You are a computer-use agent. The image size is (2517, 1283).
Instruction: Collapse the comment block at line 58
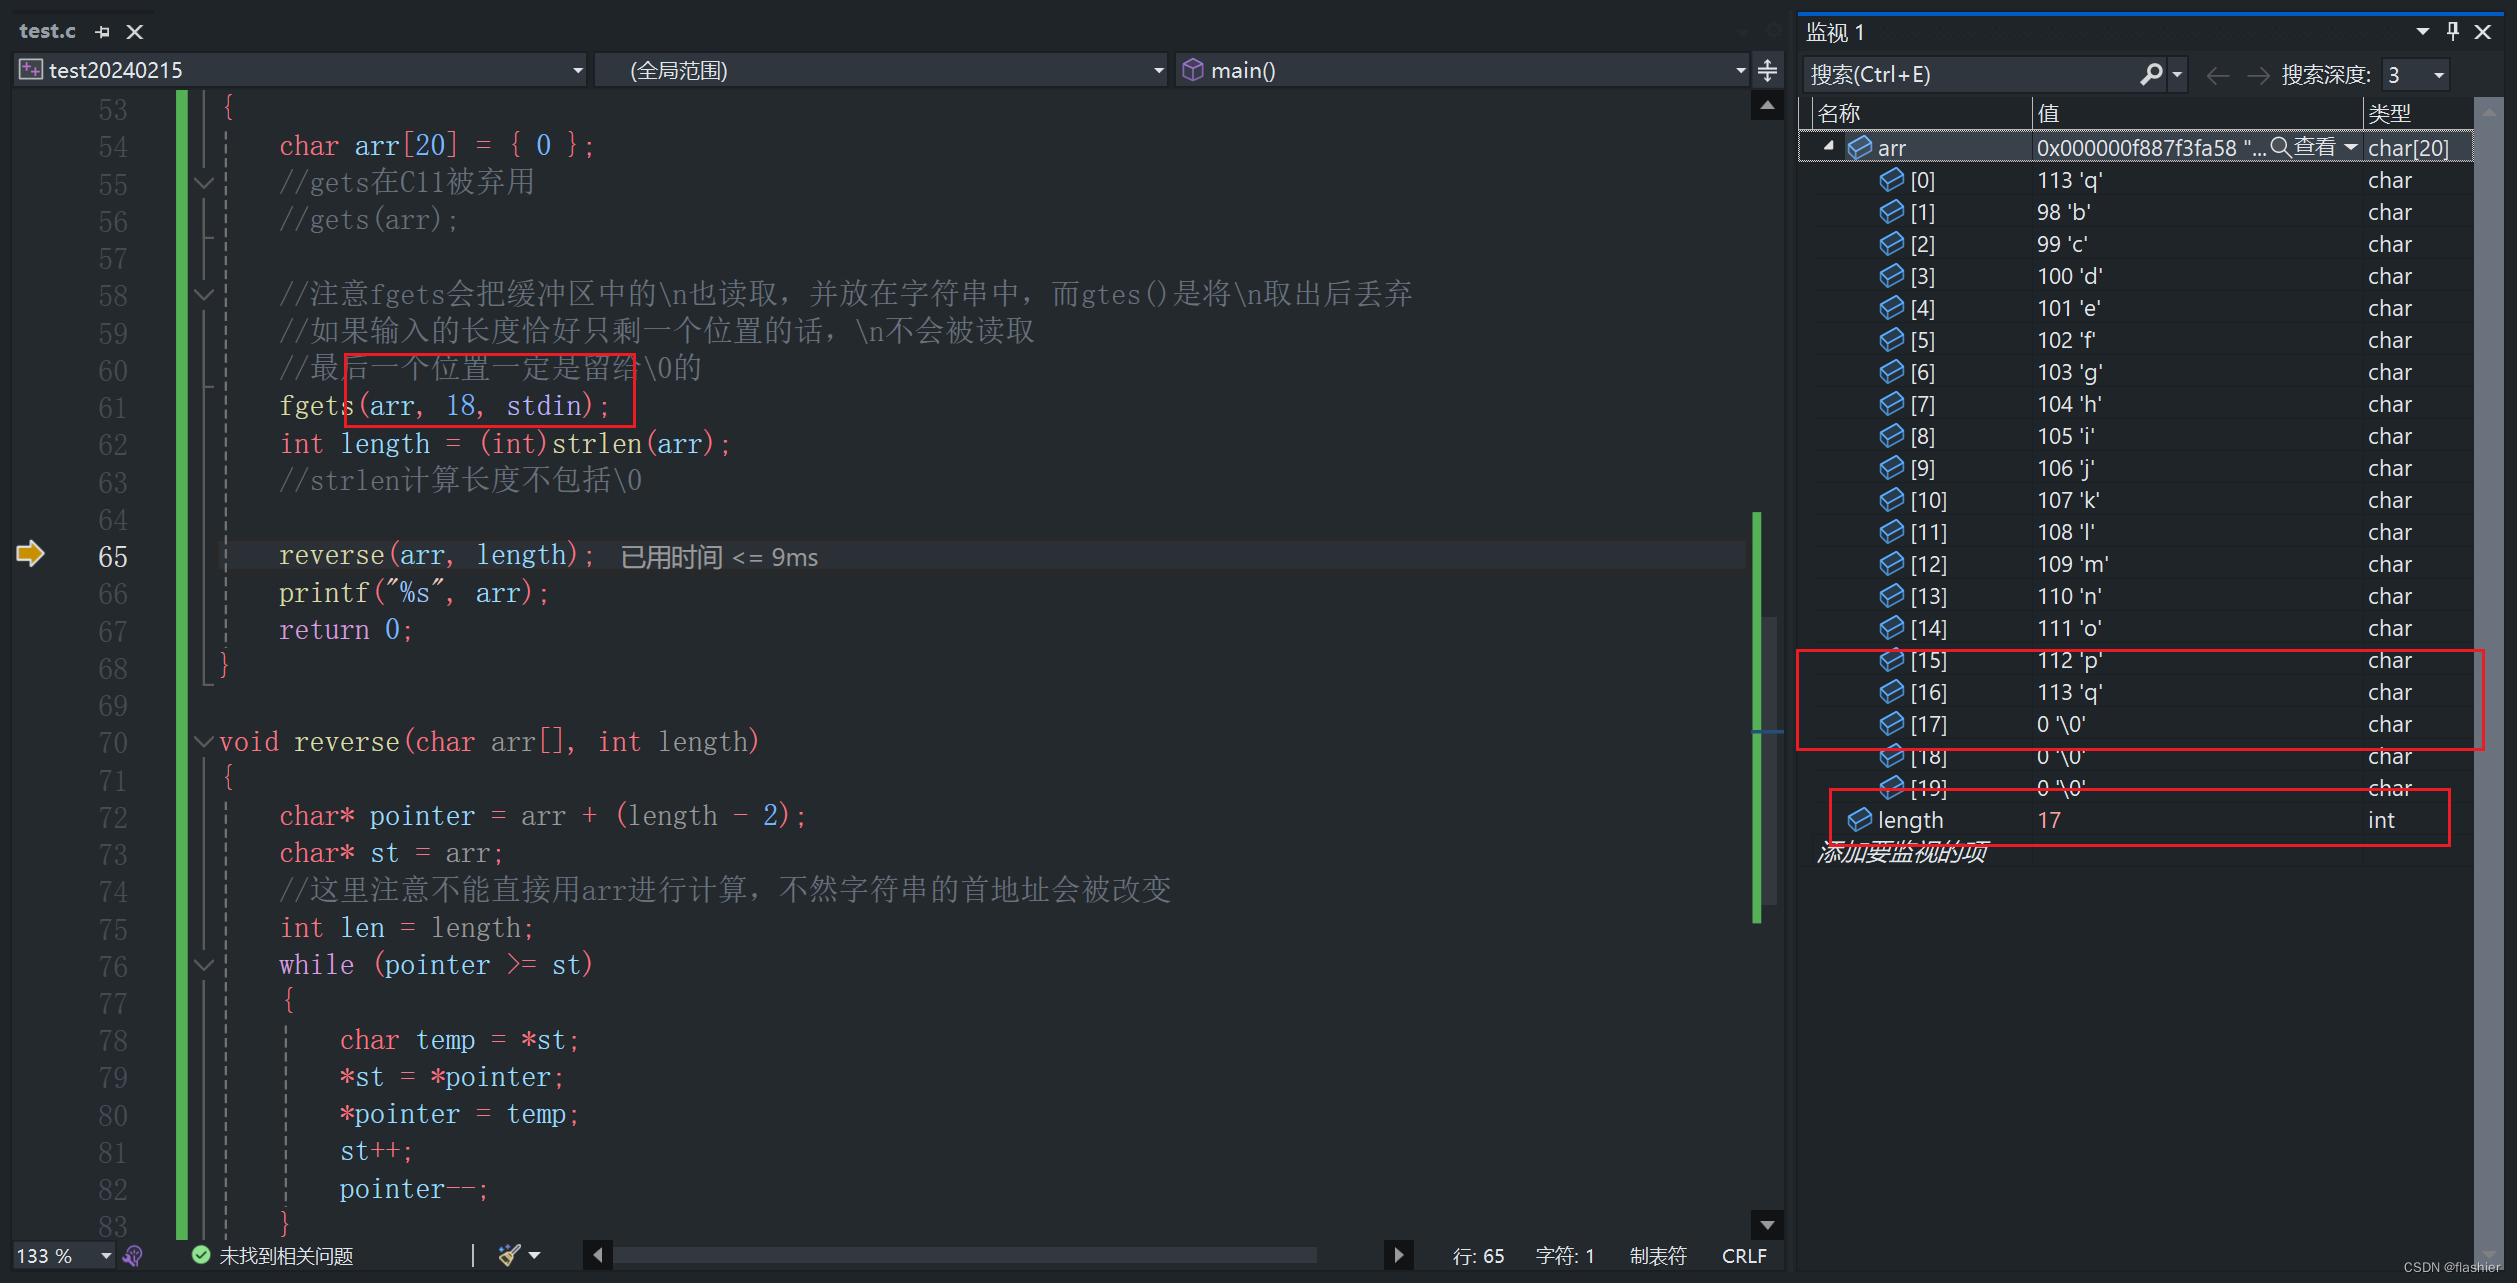tap(204, 295)
